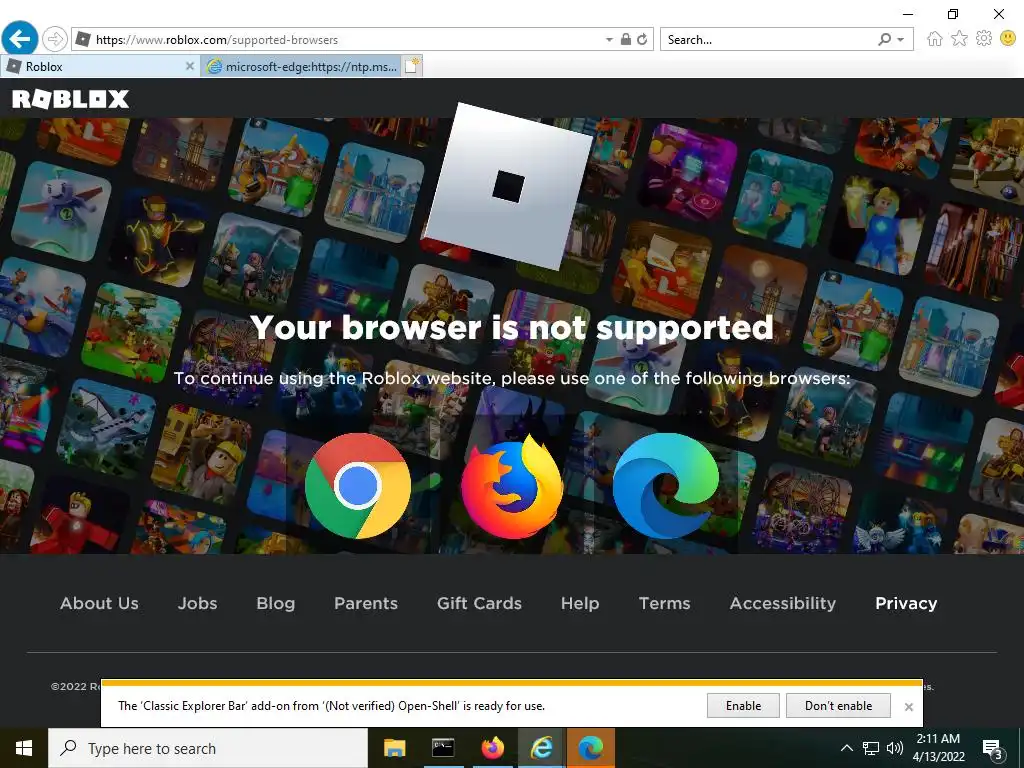The image size is (1024, 768).
Task: Choose Don't enable for the add-on
Action: [x=838, y=705]
